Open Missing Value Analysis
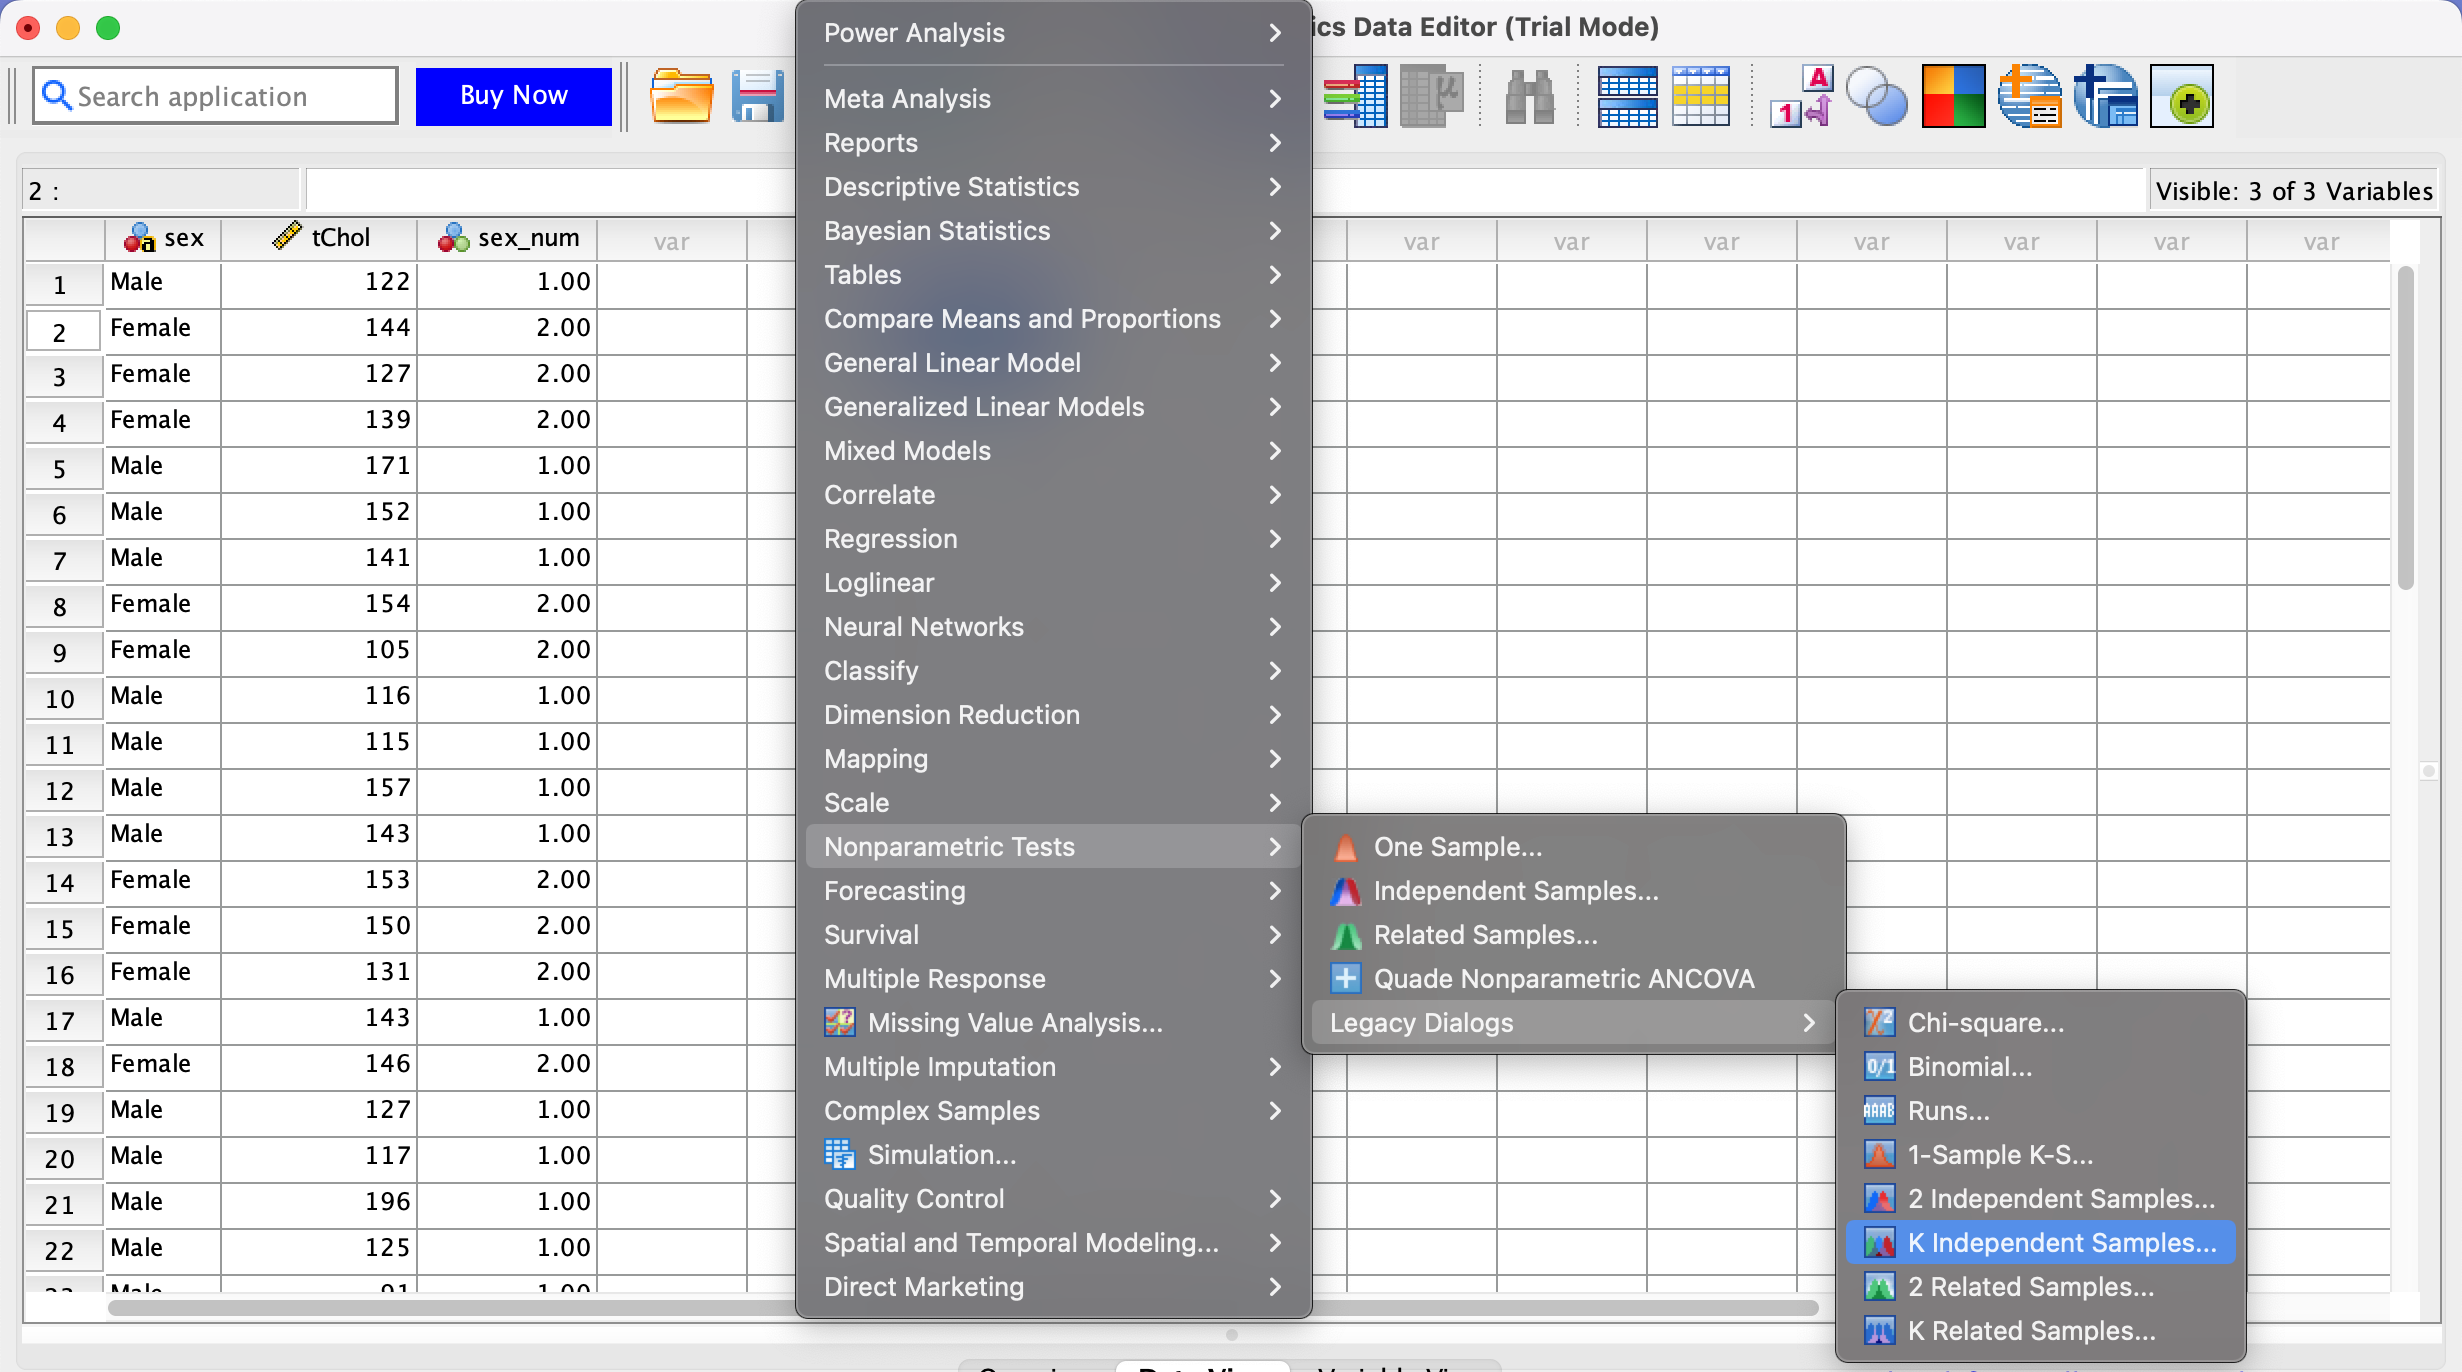 coord(1014,1023)
